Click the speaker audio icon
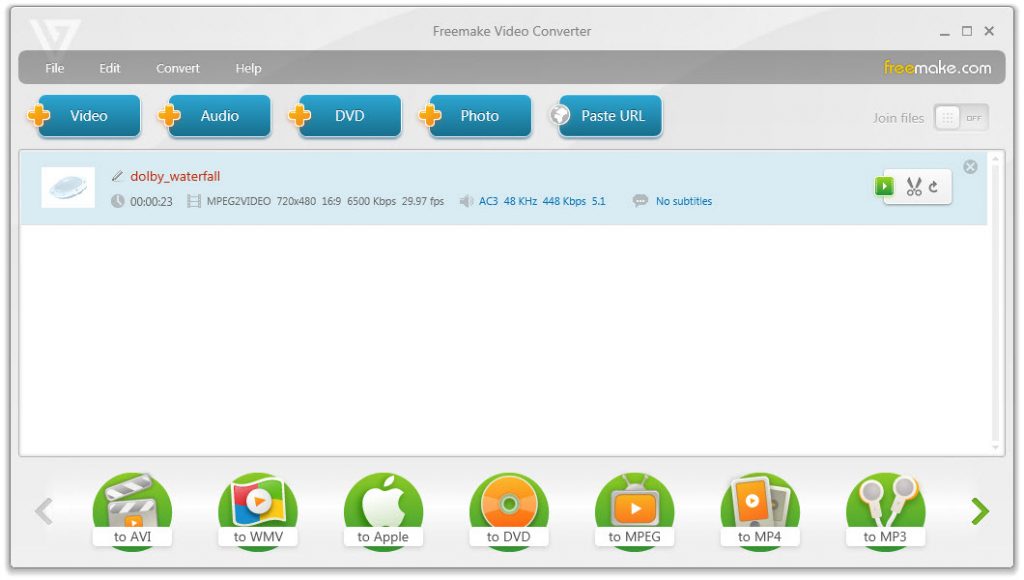1024x580 pixels. pyautogui.click(x=466, y=201)
